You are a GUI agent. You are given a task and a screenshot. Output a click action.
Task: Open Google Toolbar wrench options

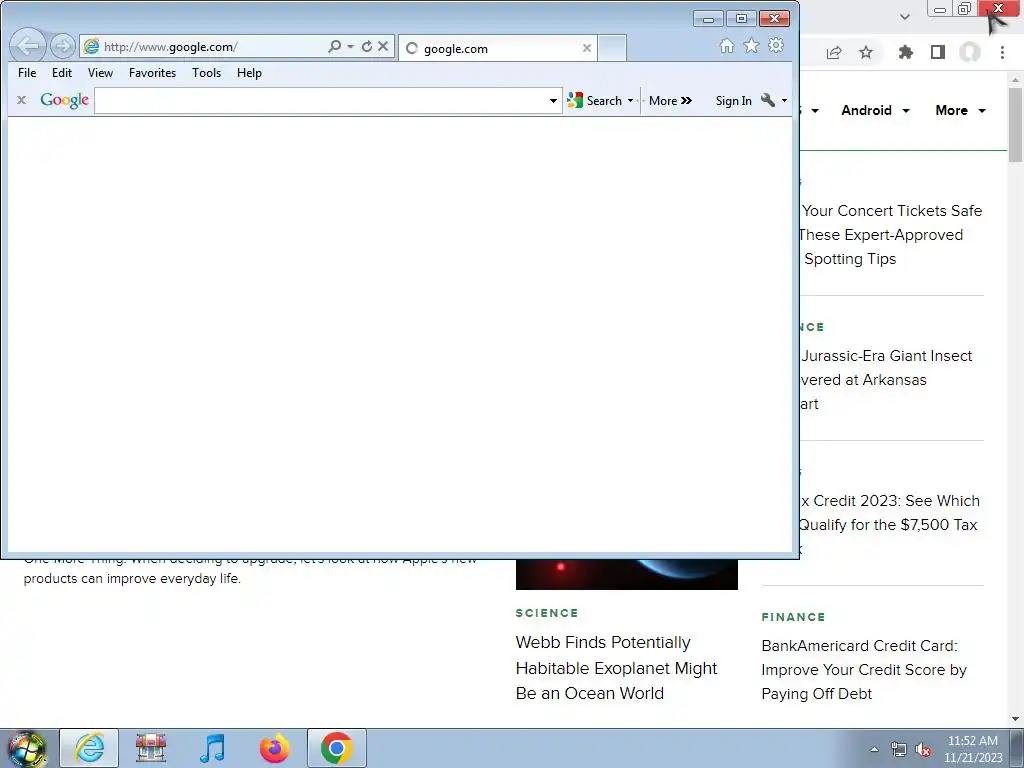point(768,100)
